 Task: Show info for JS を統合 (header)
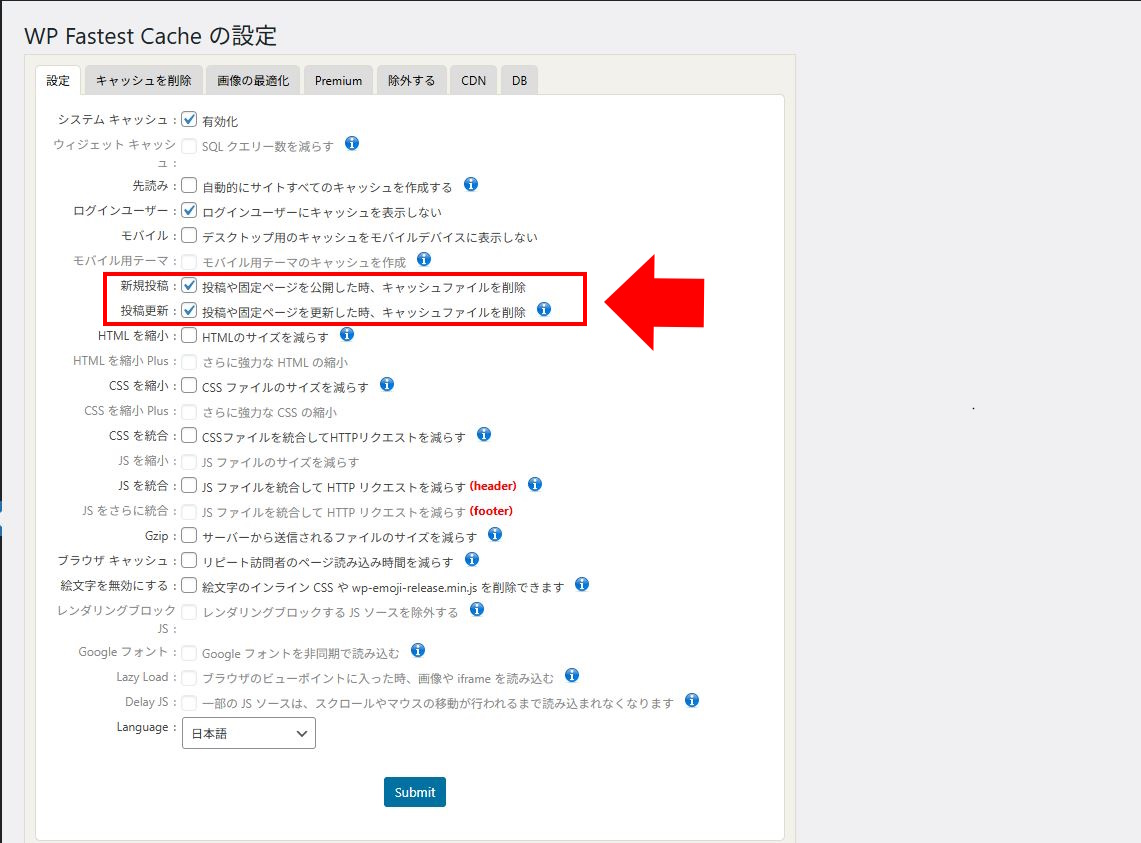535,484
